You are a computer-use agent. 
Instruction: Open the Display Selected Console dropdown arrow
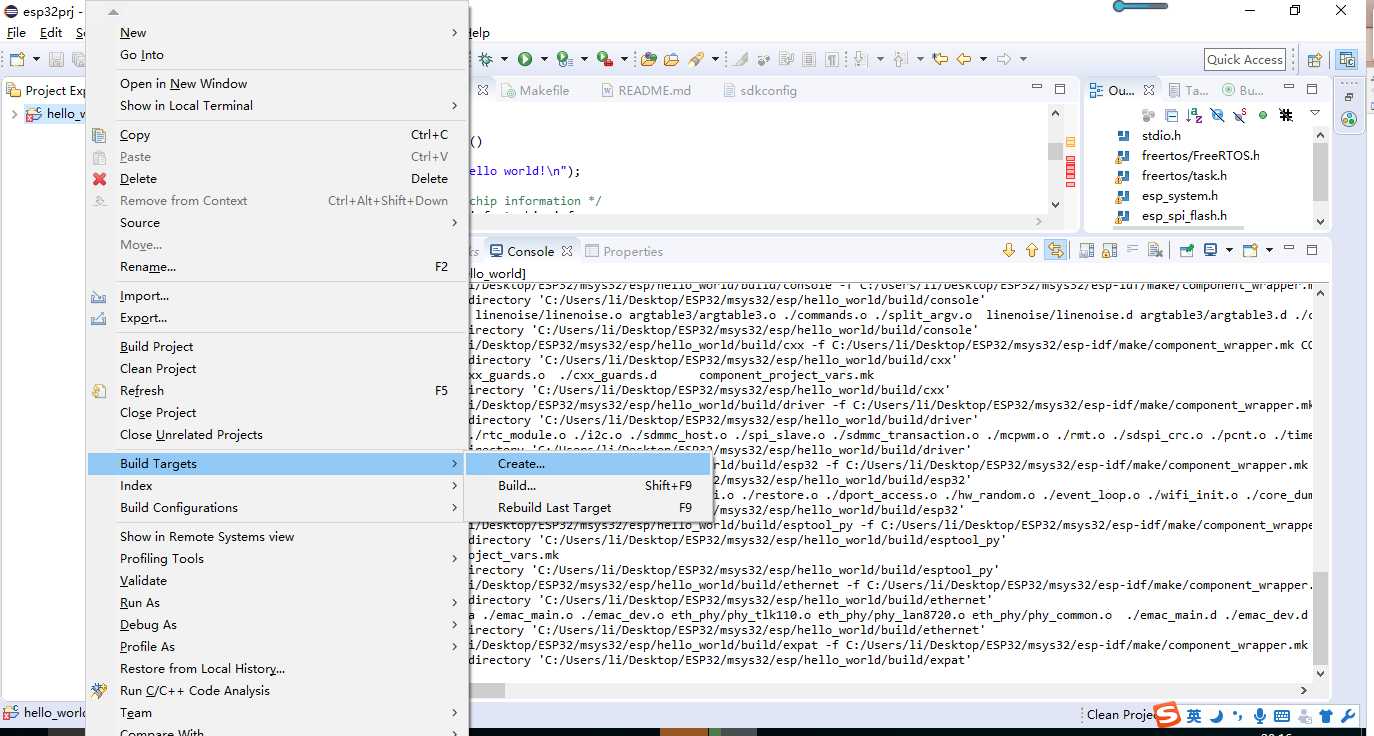pos(1229,250)
